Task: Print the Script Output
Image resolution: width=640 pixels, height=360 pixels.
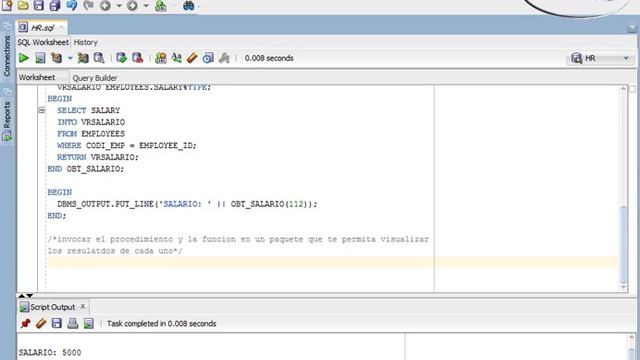Action: [73, 323]
